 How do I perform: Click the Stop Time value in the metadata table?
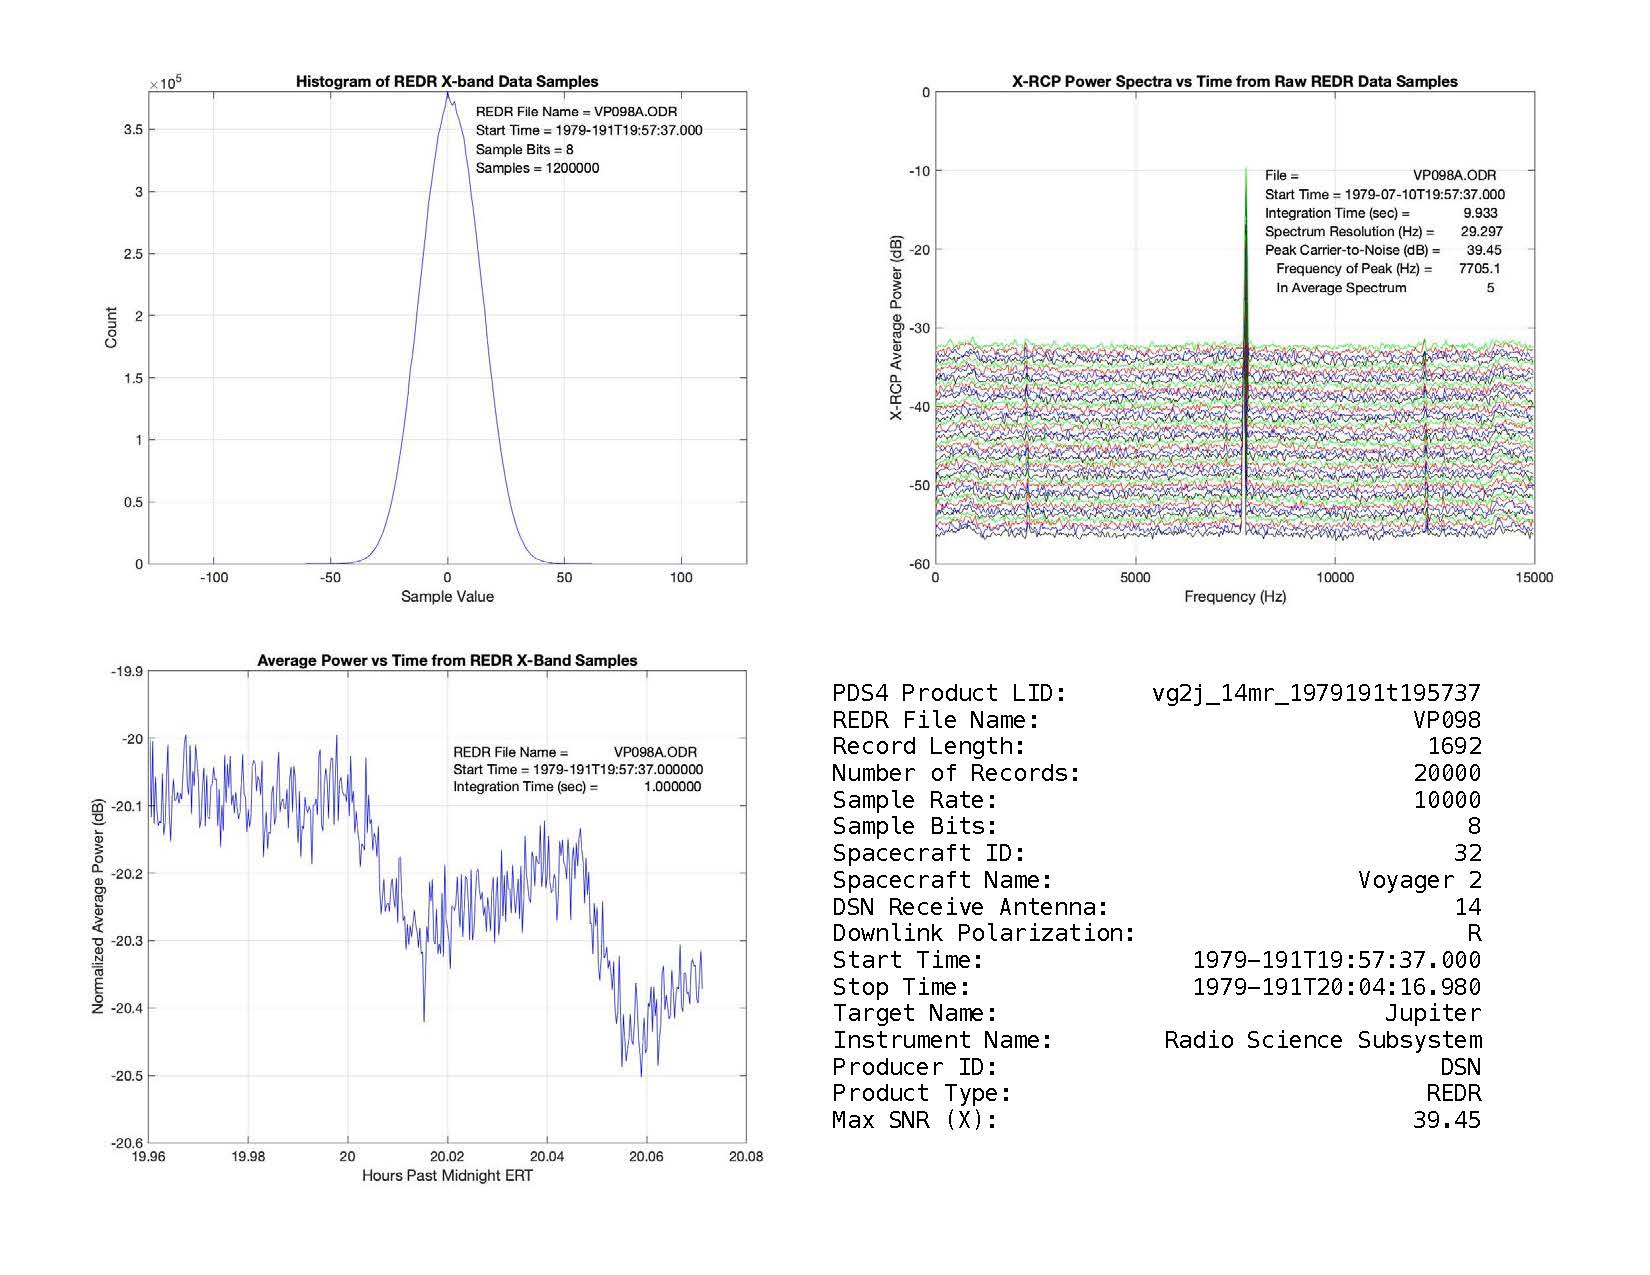pos(1336,987)
